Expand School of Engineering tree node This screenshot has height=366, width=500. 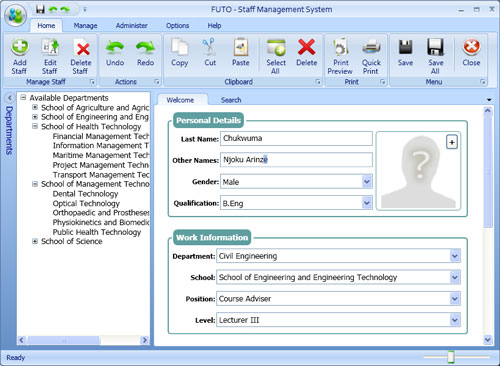(35, 117)
